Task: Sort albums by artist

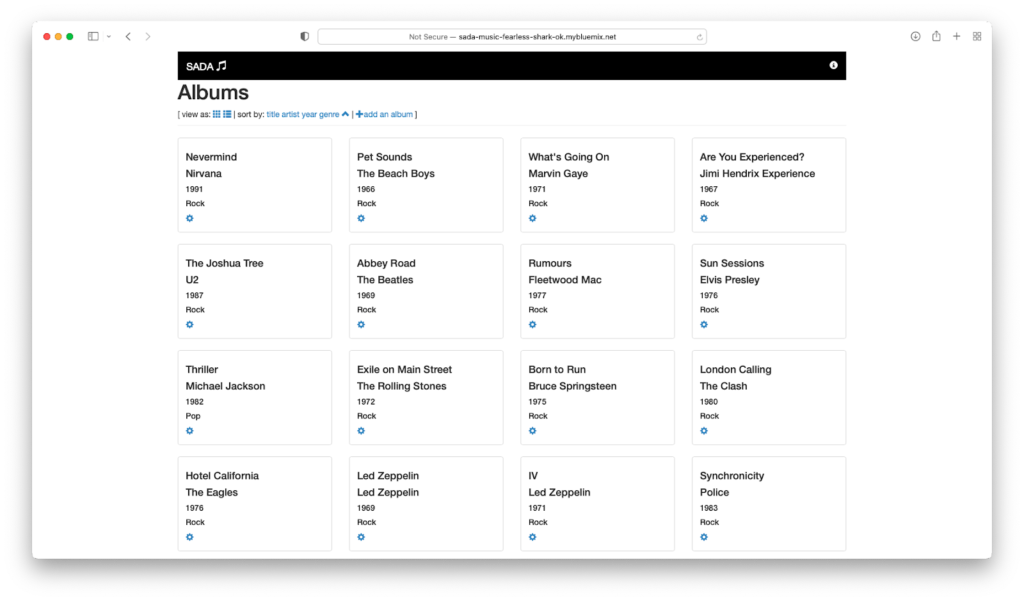Action: 290,114
